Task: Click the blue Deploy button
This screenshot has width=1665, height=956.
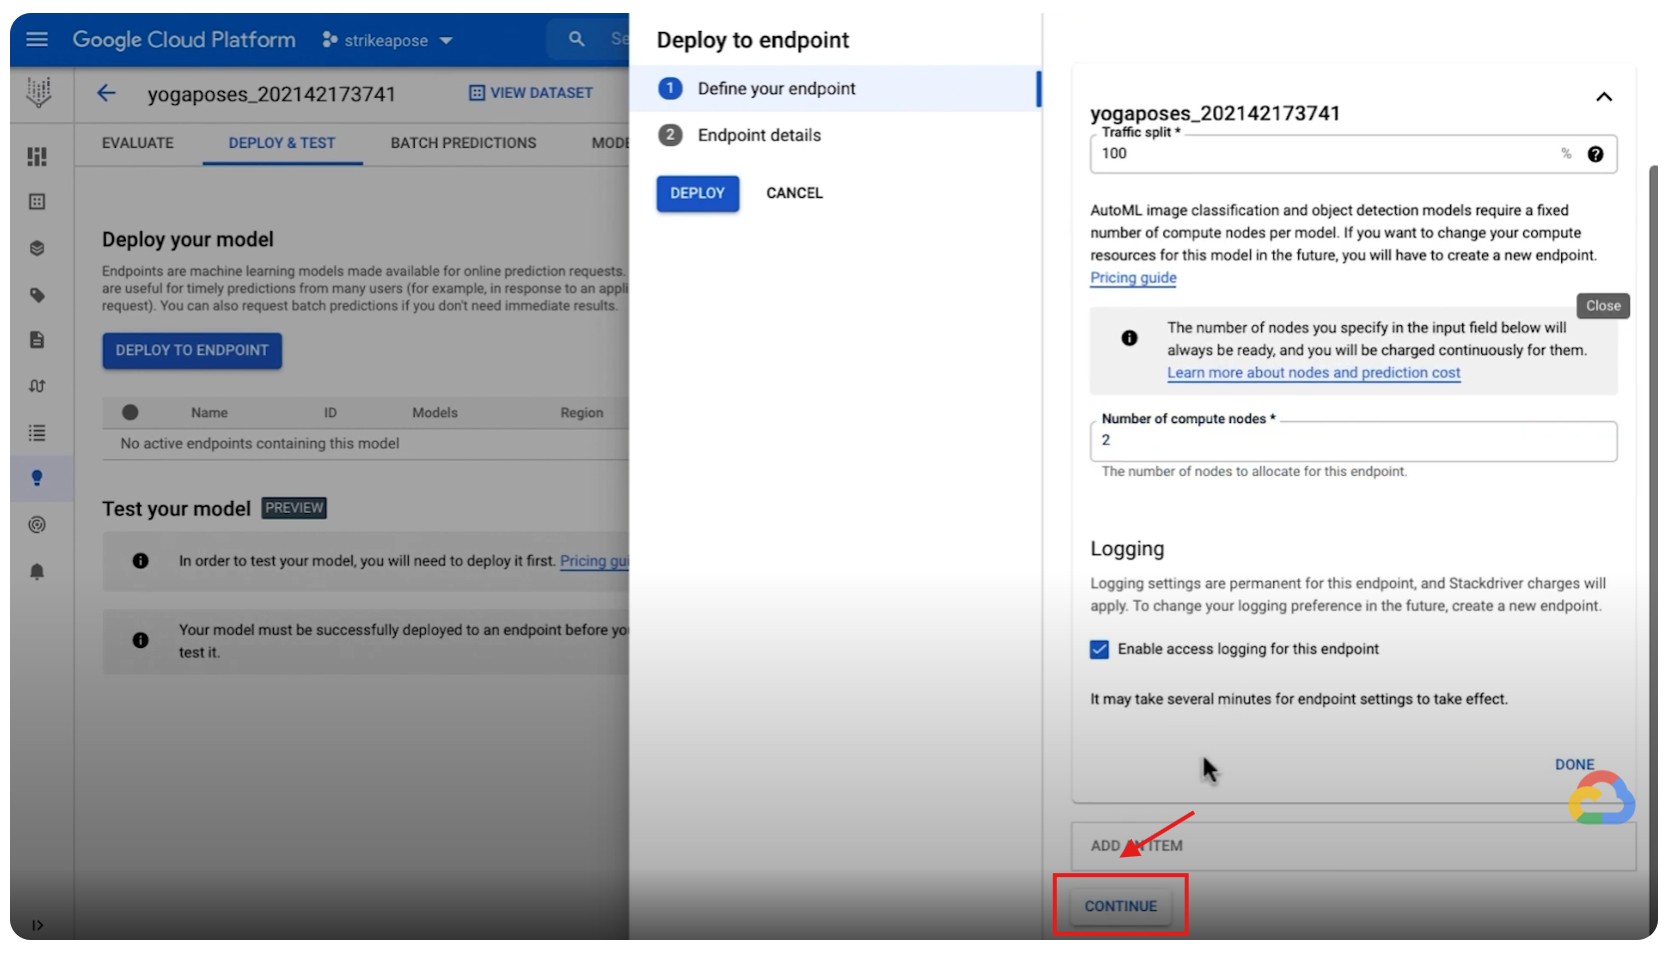Action: click(x=697, y=193)
